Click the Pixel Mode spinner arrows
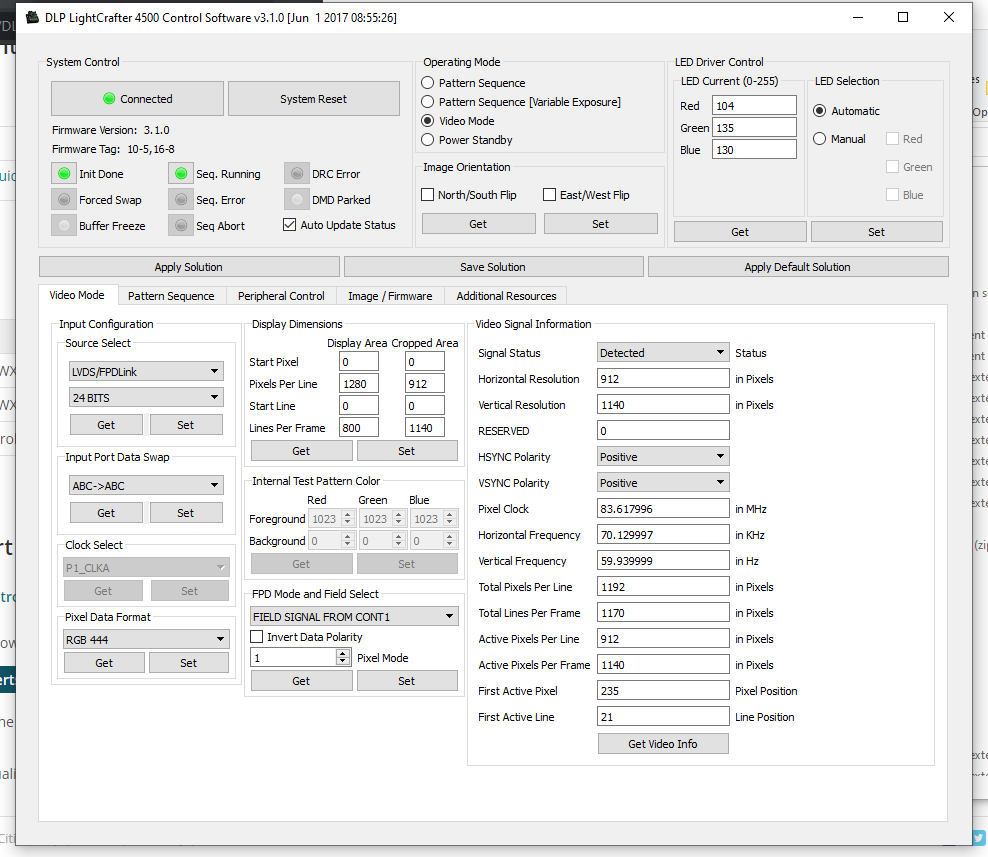The image size is (988, 857). pos(343,657)
